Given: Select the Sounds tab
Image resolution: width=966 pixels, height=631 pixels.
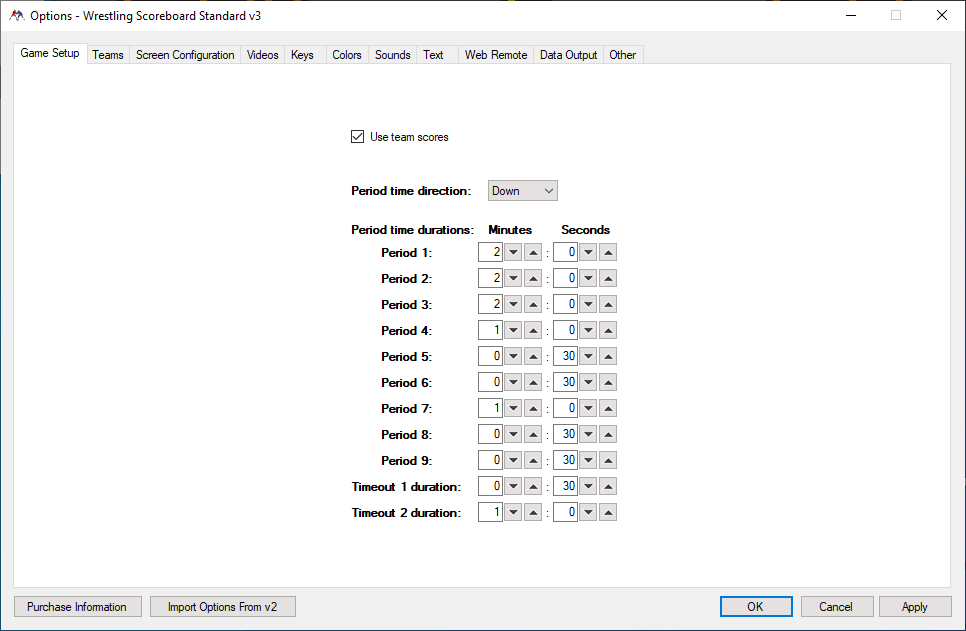Looking at the screenshot, I should click(x=392, y=55).
